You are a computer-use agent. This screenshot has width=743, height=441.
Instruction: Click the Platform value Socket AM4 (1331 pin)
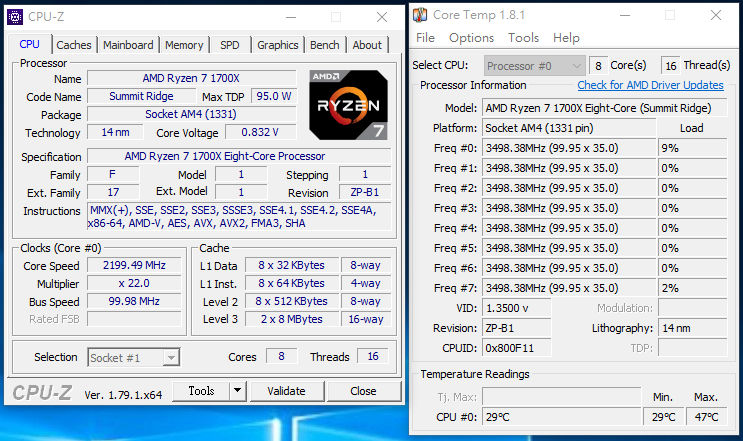[569, 128]
